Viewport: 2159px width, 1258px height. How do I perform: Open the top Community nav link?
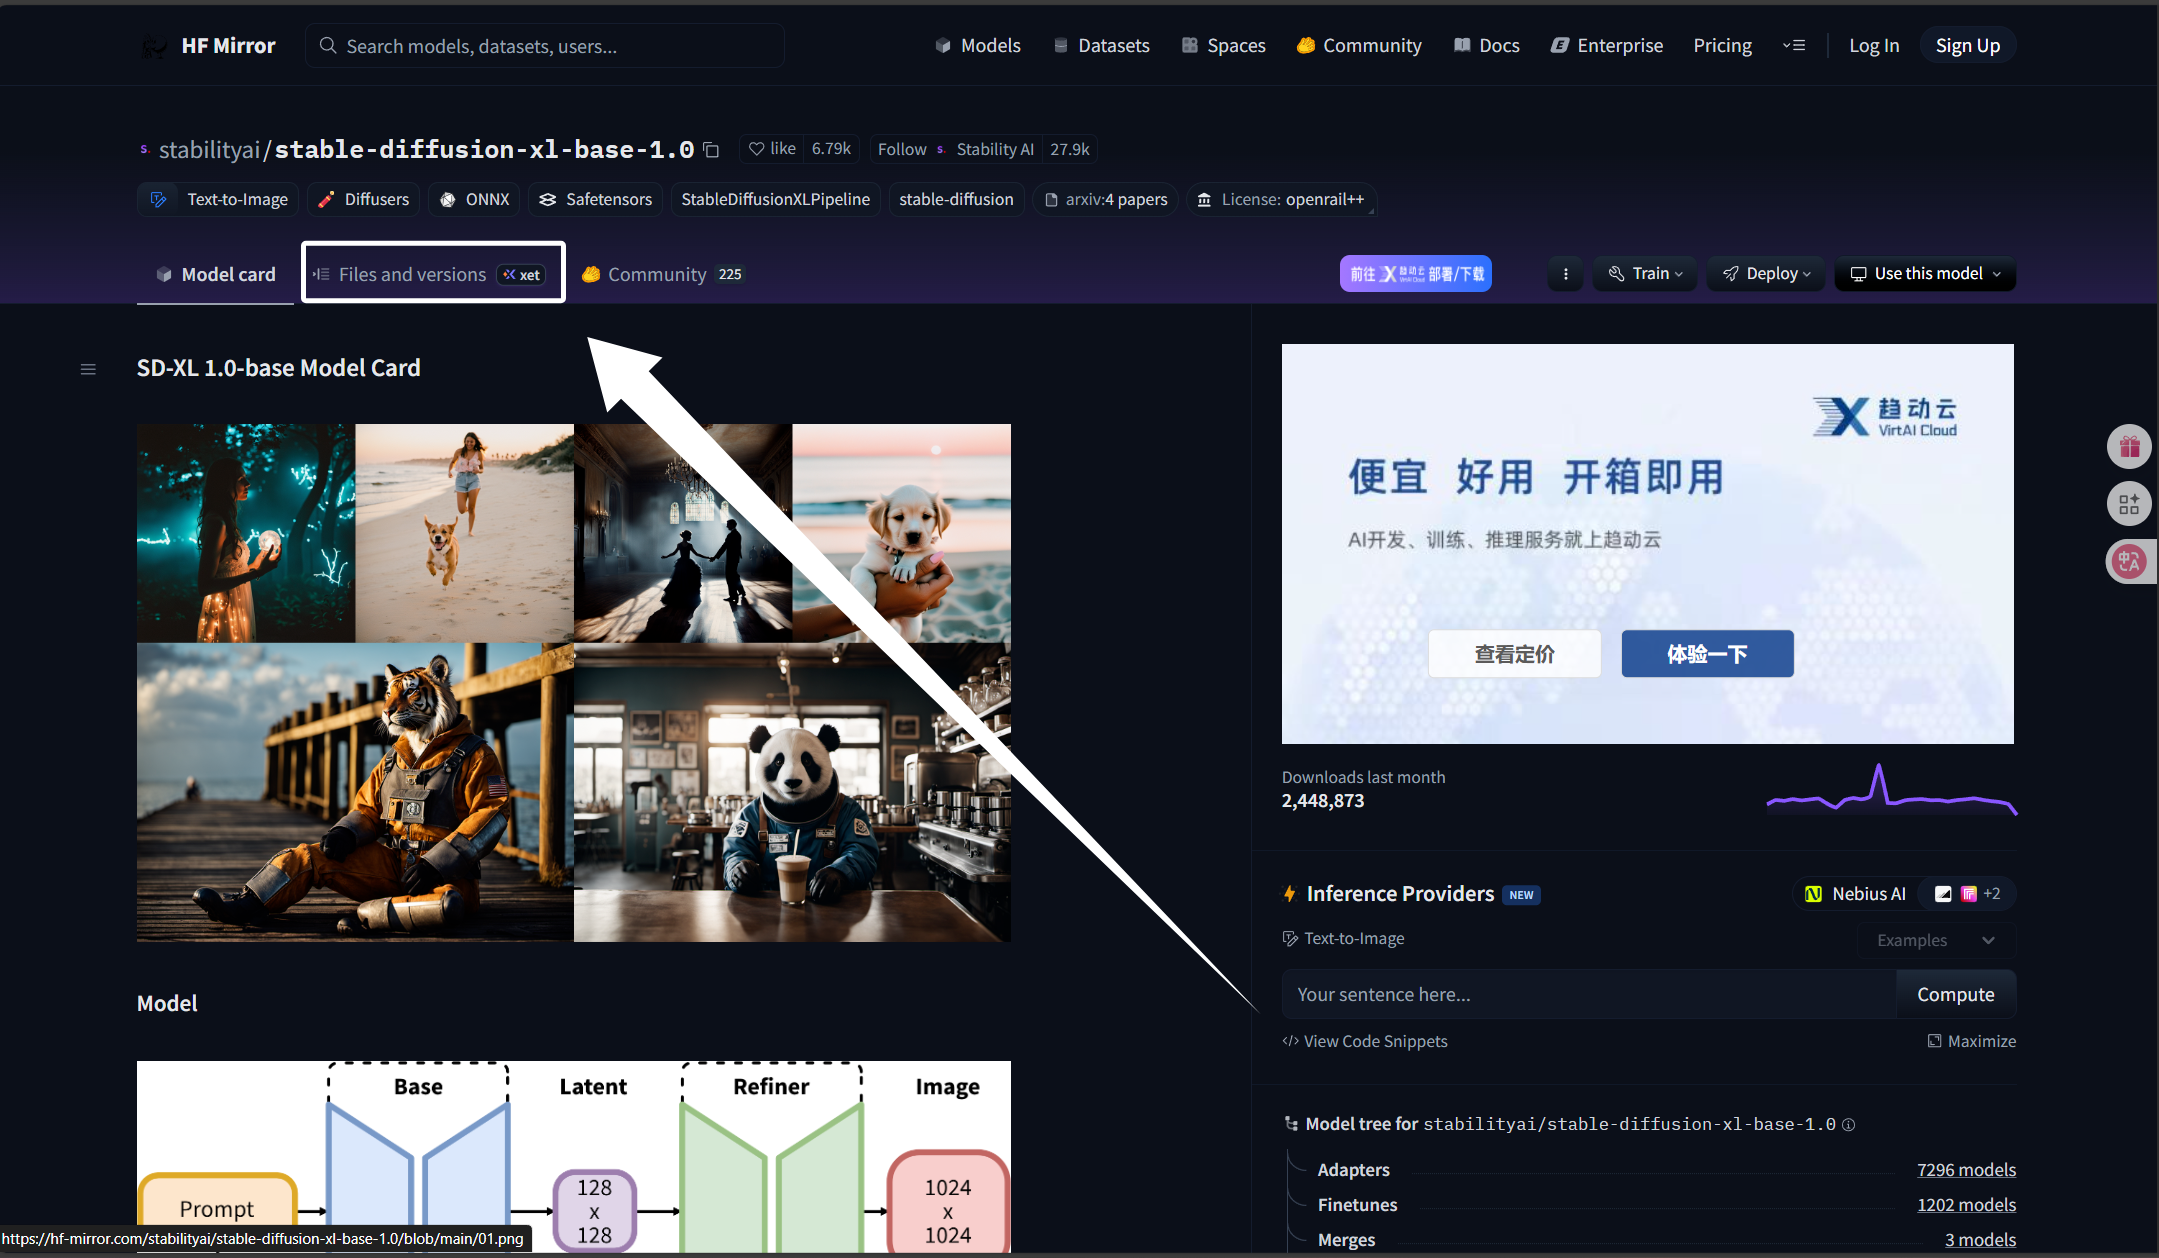[1359, 45]
